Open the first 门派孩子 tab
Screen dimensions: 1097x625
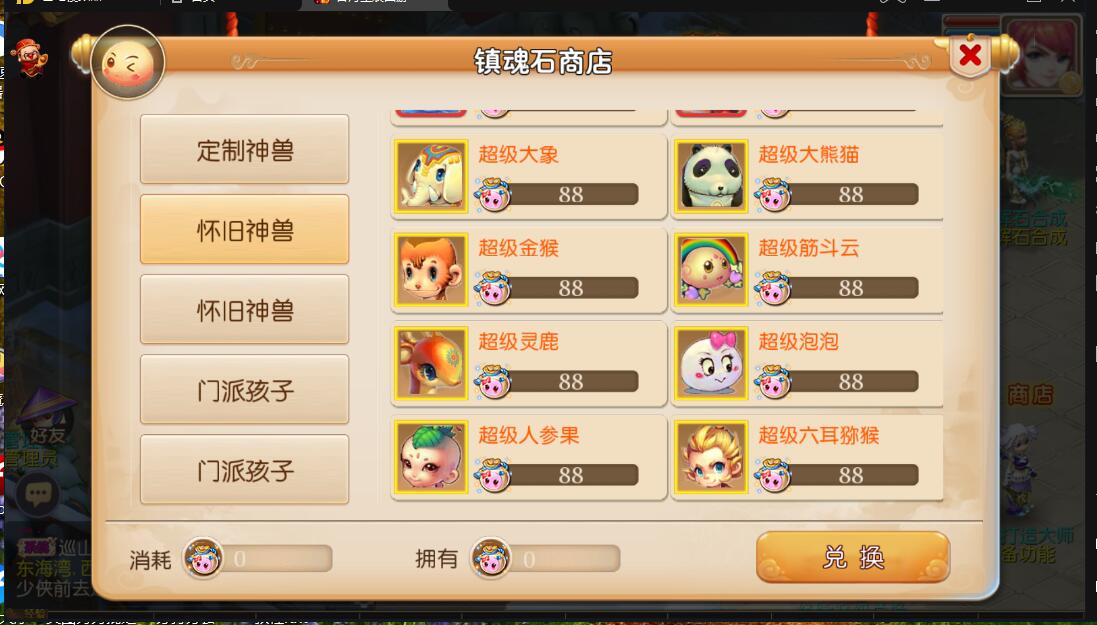[x=244, y=389]
